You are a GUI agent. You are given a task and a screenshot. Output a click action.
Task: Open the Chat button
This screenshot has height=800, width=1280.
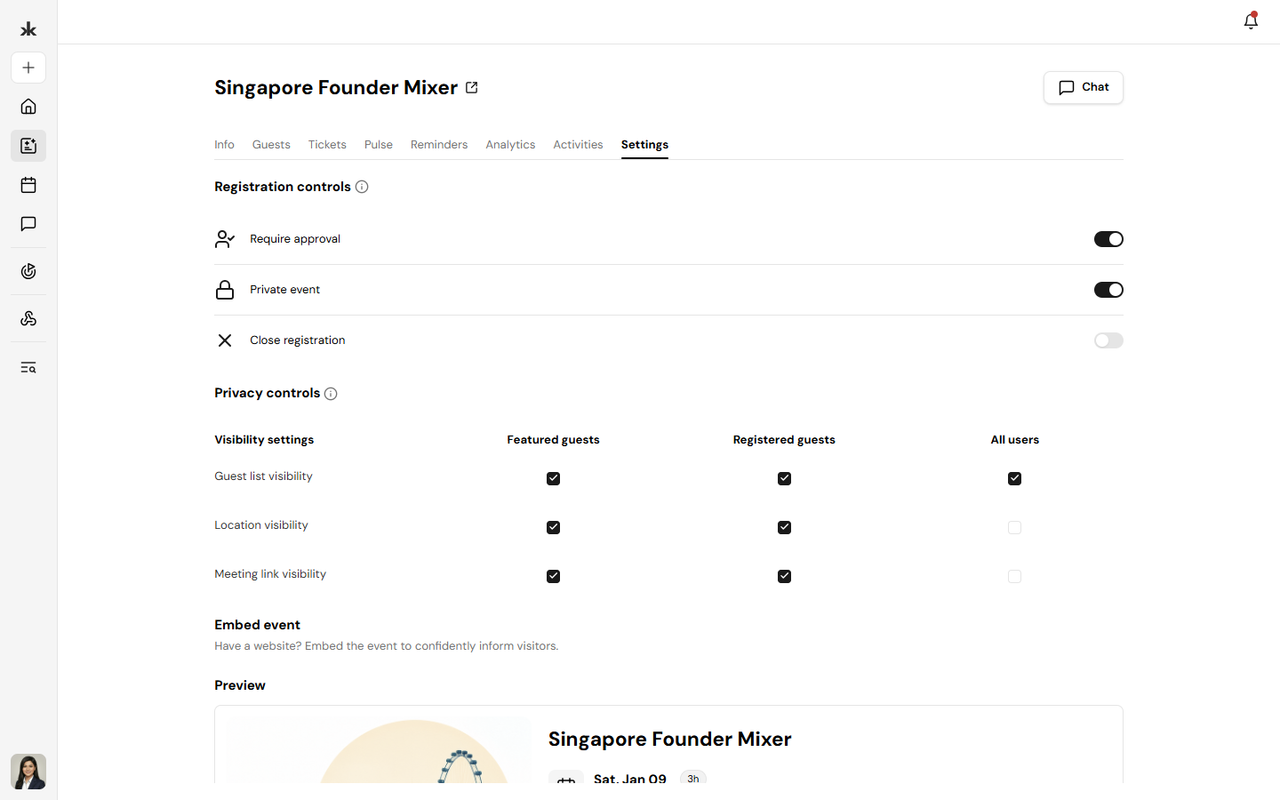coord(1083,88)
